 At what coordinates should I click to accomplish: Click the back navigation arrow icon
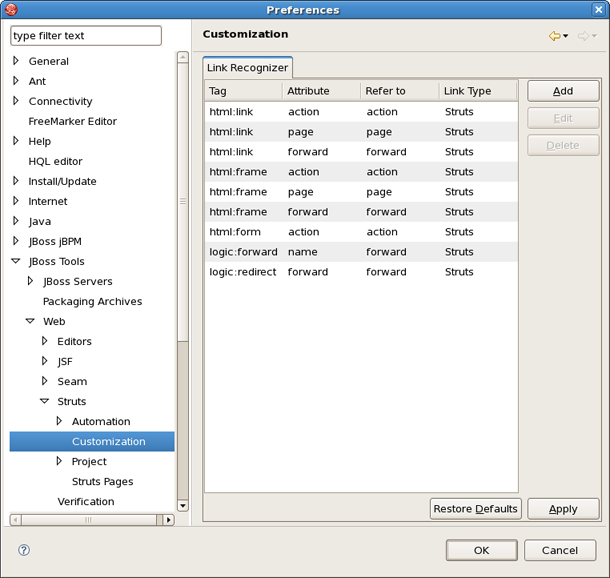pos(554,36)
